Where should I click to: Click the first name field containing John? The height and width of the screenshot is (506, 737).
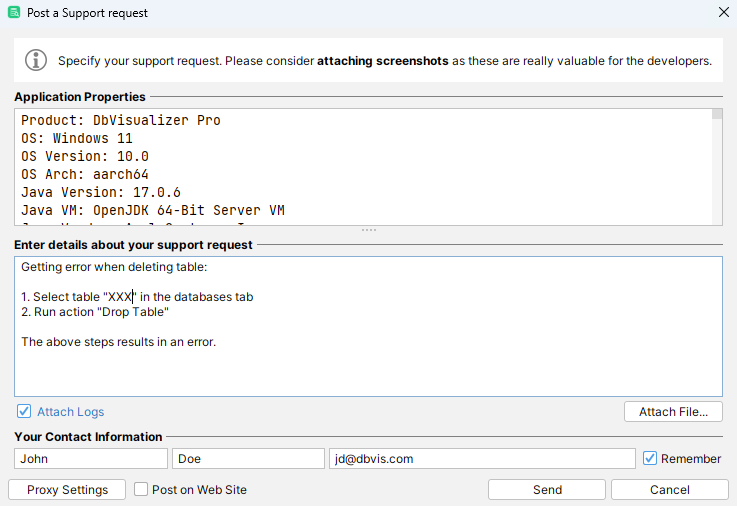pyautogui.click(x=91, y=458)
